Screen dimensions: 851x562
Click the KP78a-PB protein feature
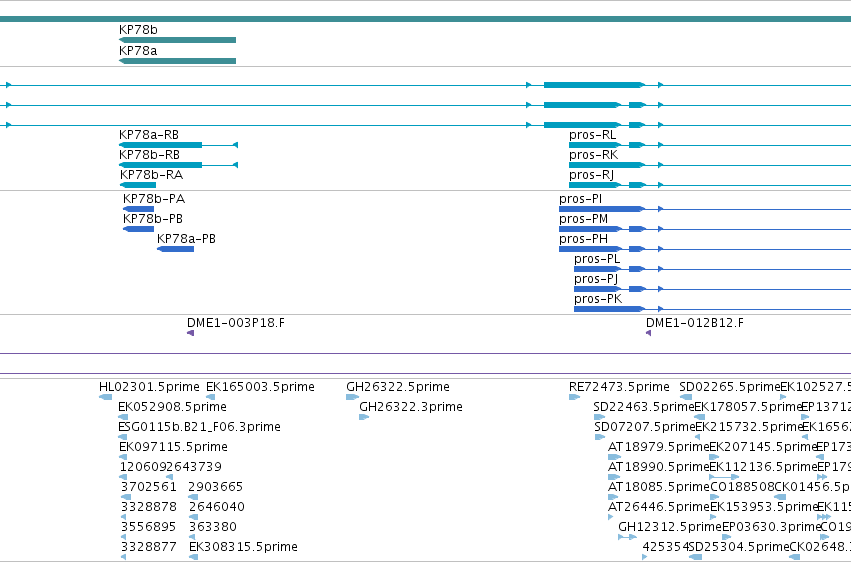click(175, 249)
